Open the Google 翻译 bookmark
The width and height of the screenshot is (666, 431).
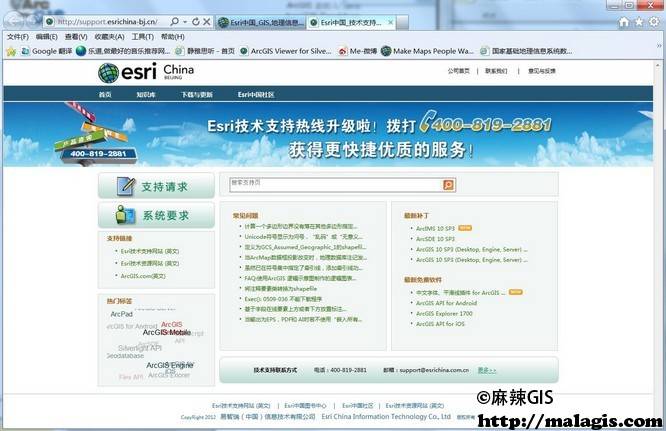[47, 51]
